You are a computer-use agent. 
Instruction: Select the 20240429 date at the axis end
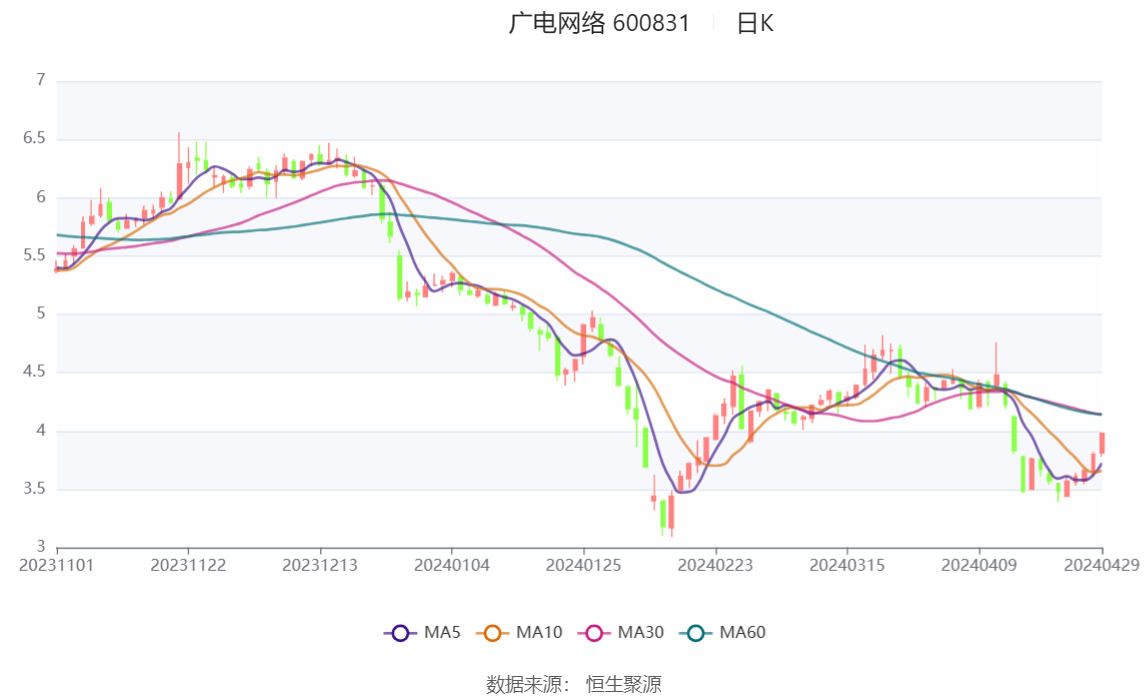tap(1101, 565)
